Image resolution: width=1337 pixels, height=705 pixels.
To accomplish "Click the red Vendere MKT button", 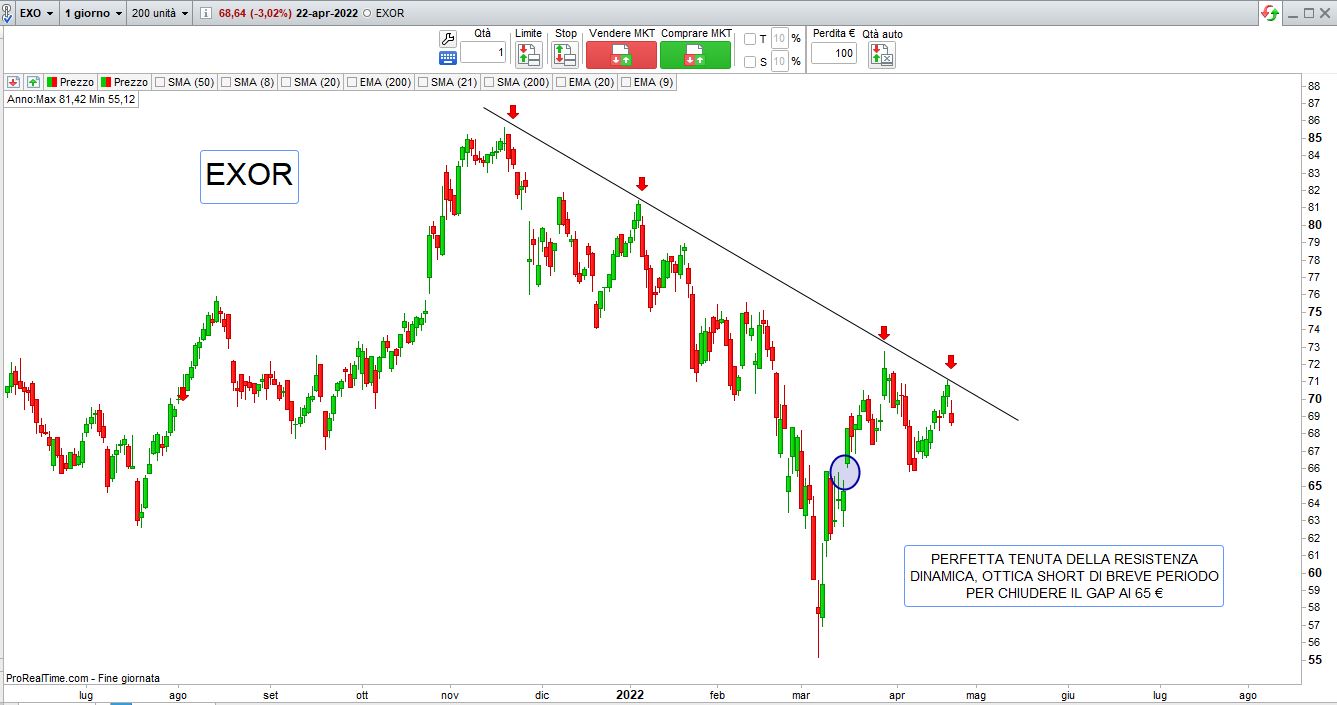I will tap(622, 55).
